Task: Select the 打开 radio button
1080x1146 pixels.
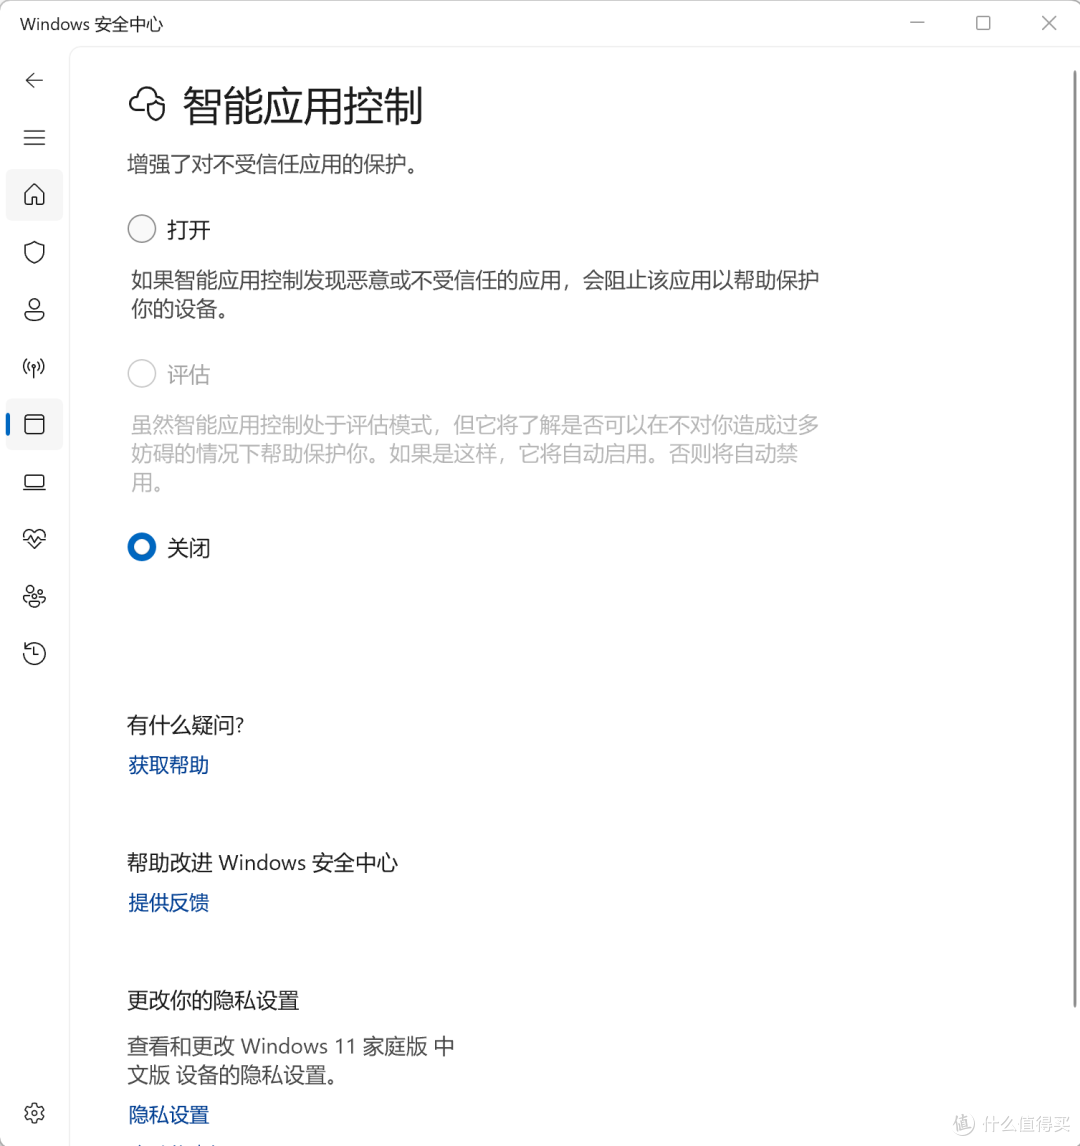Action: pyautogui.click(x=142, y=229)
